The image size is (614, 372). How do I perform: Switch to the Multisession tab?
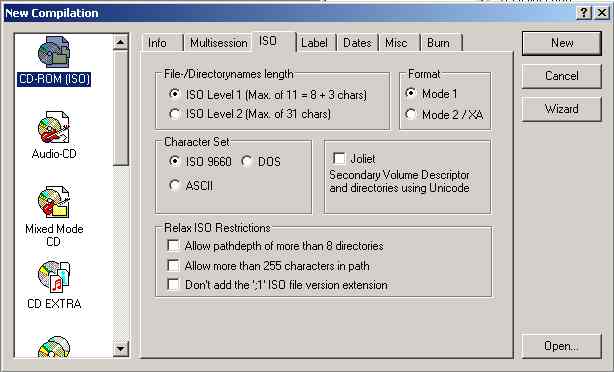click(x=219, y=43)
